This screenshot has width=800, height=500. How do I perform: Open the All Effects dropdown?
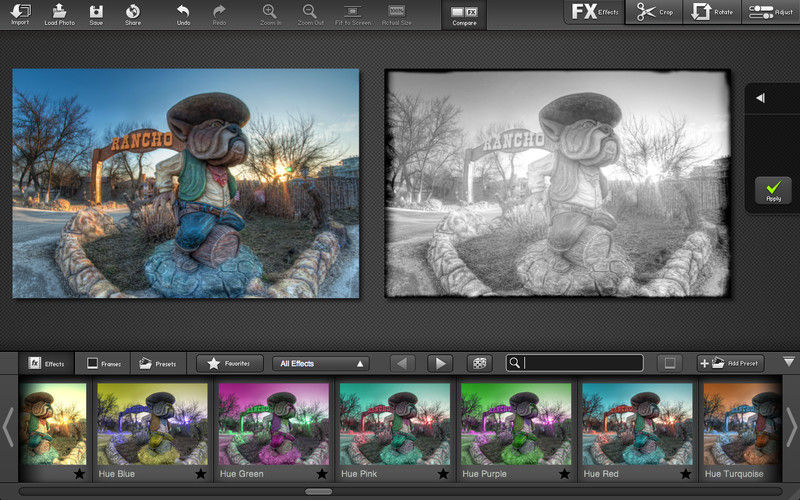(321, 363)
